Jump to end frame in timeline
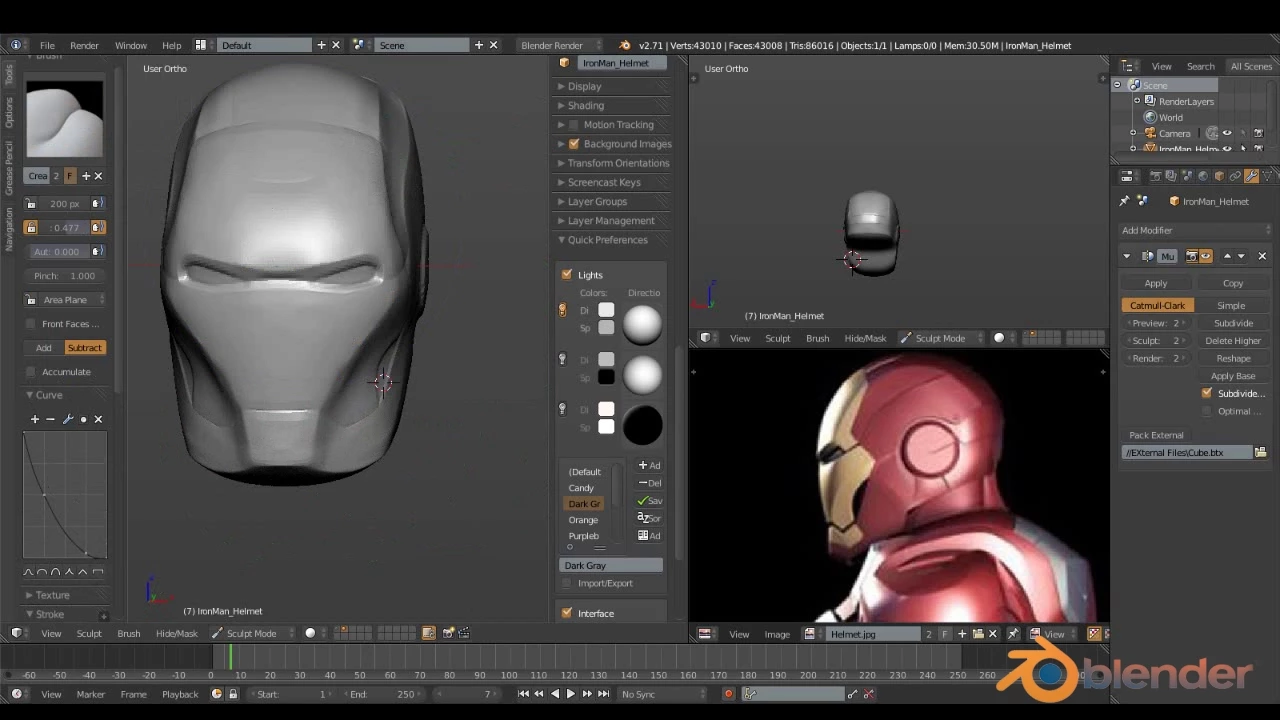The height and width of the screenshot is (720, 1280). [603, 694]
